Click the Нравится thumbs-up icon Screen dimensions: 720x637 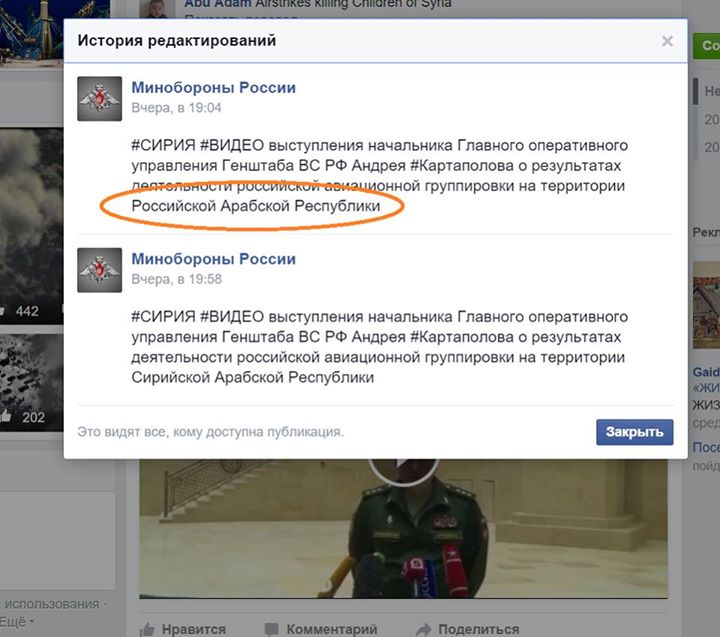(147, 629)
